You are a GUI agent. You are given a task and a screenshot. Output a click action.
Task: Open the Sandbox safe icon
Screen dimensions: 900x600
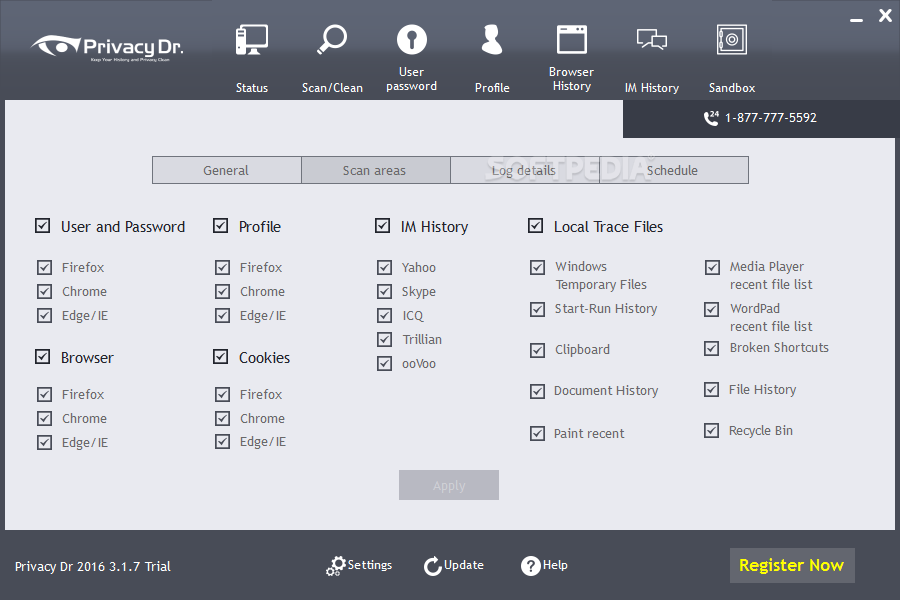pyautogui.click(x=732, y=40)
